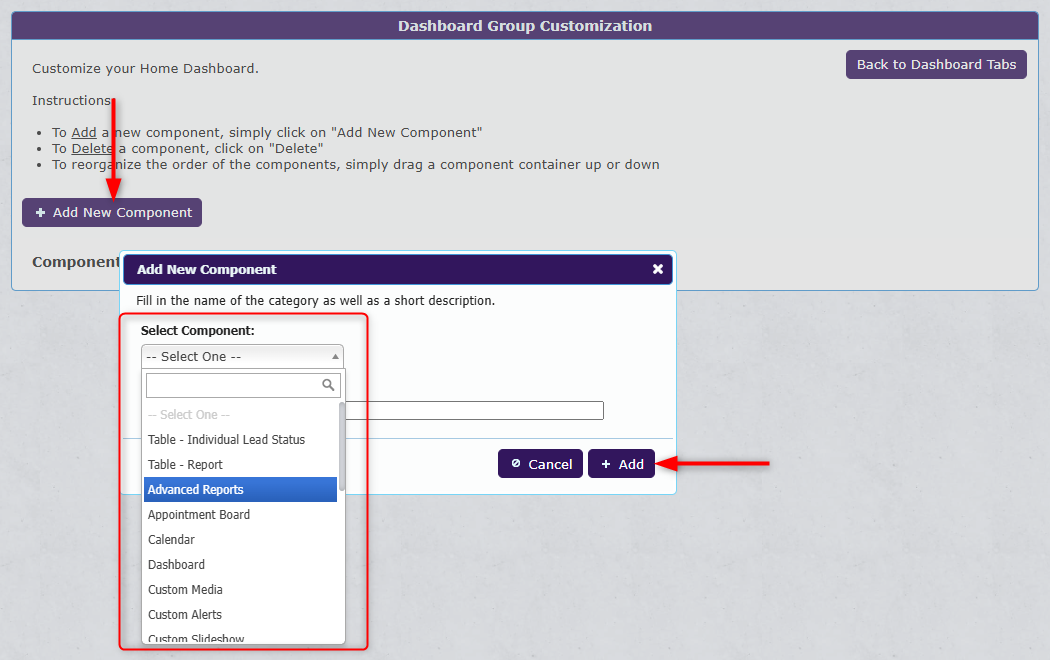The image size is (1050, 660).
Task: Close the Add New Component dialog
Action: pos(657,269)
